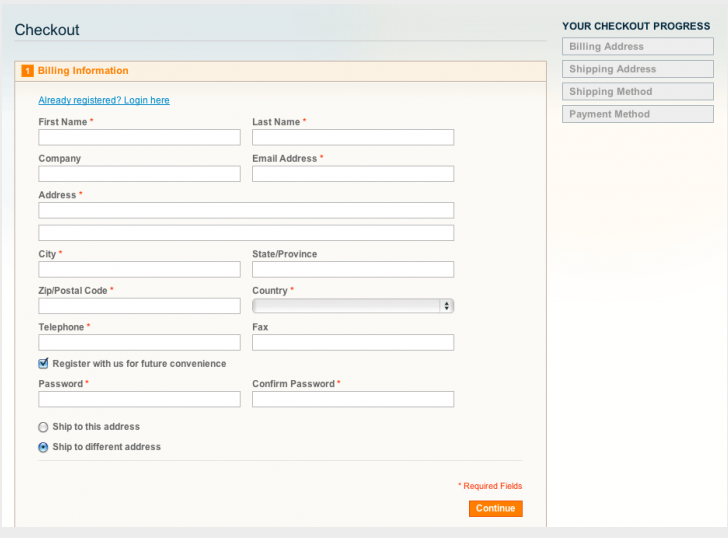Open the Country dropdown
The width and height of the screenshot is (728, 538).
[x=353, y=306]
